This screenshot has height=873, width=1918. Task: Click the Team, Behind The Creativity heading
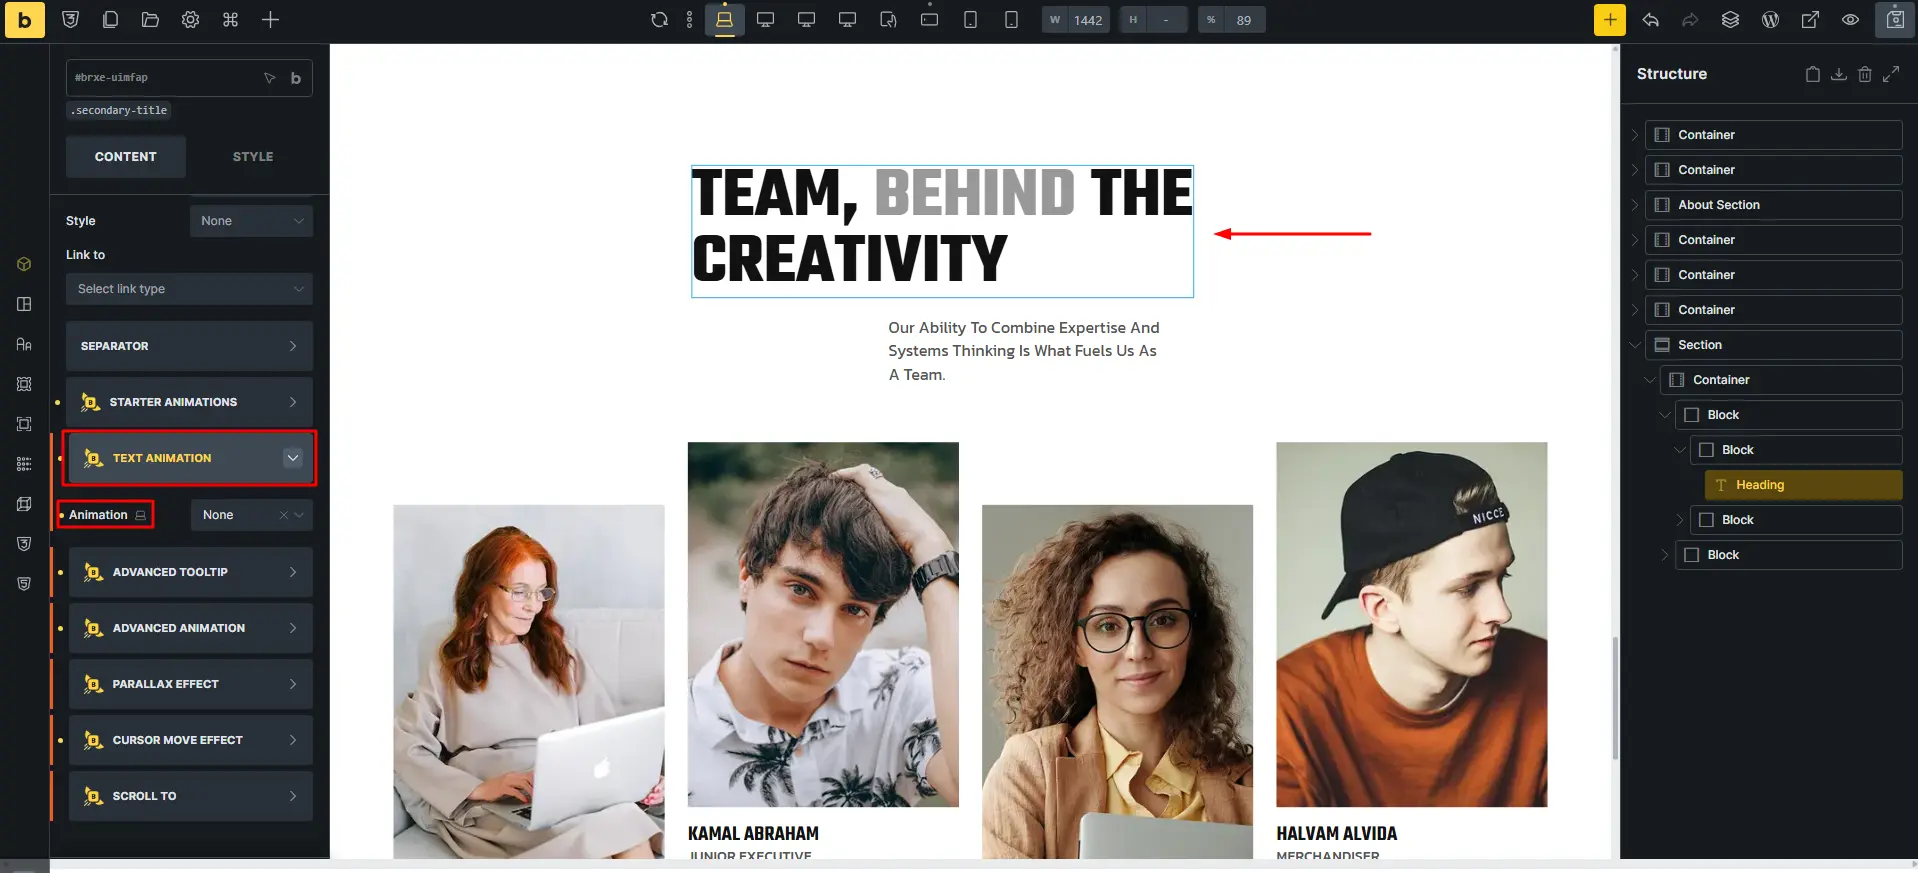(x=942, y=230)
